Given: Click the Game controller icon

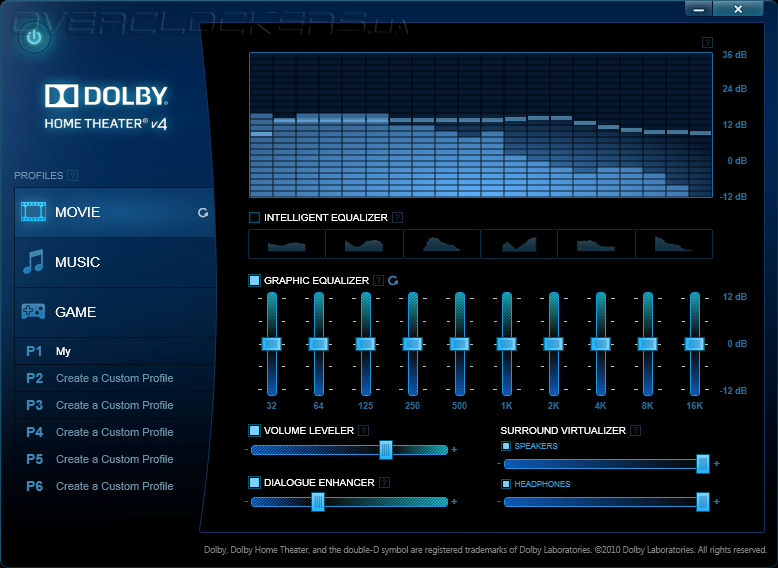Looking at the screenshot, I should 33,312.
